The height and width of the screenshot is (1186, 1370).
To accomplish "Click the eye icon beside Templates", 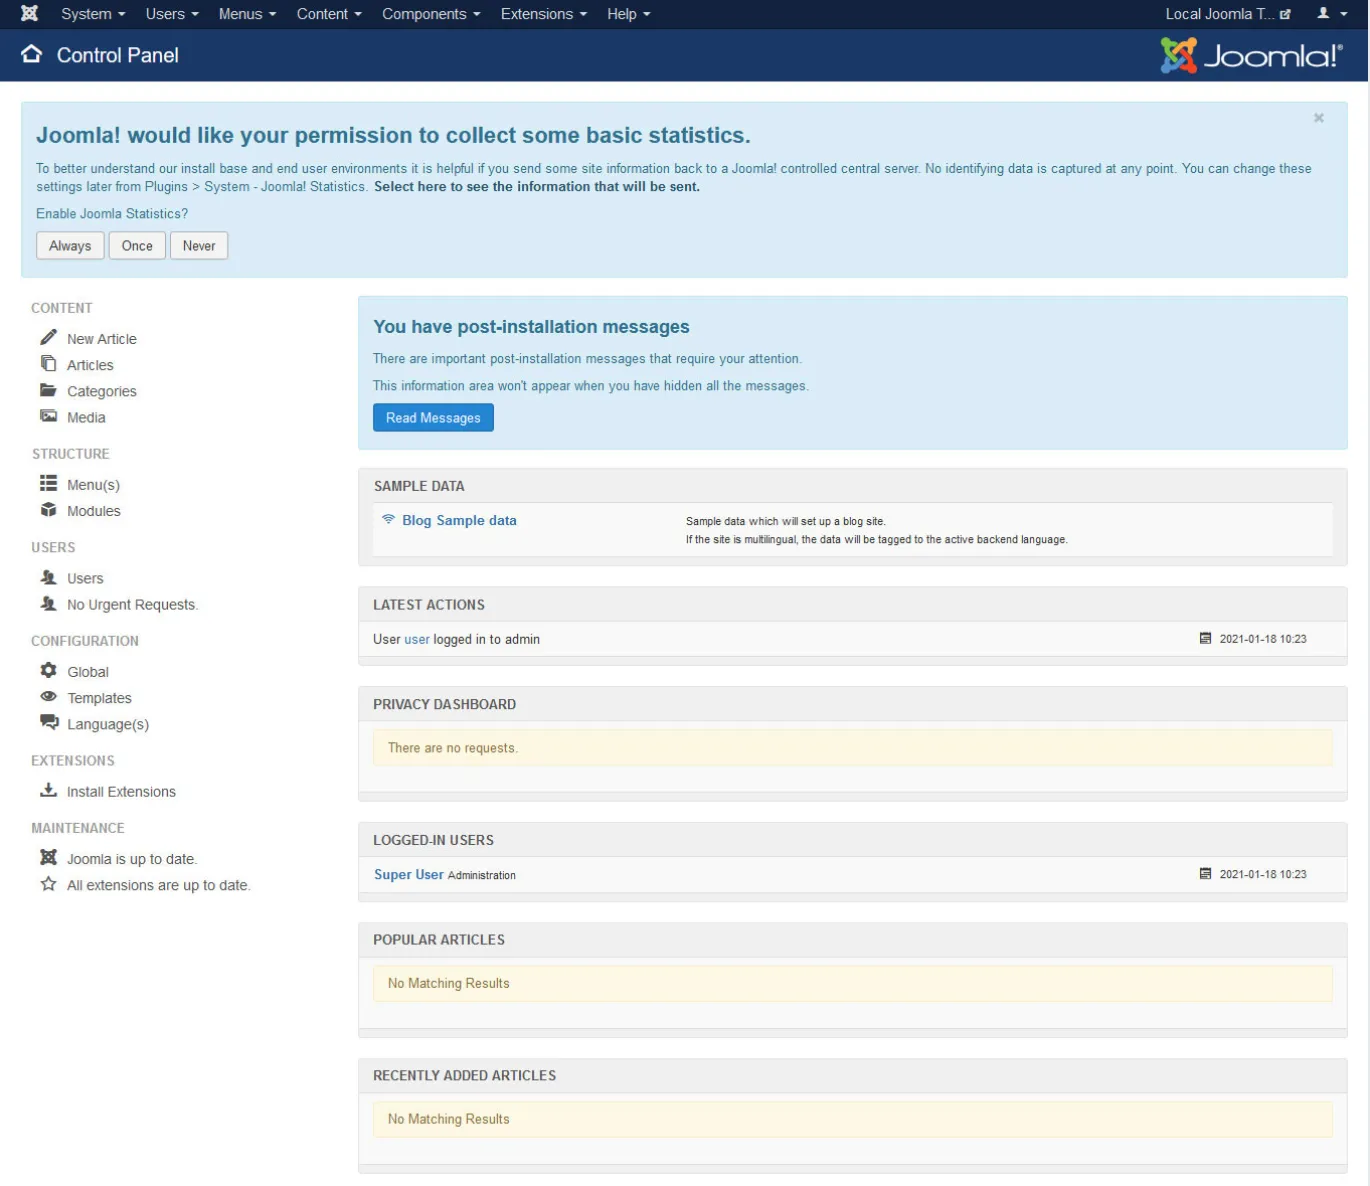I will point(48,697).
